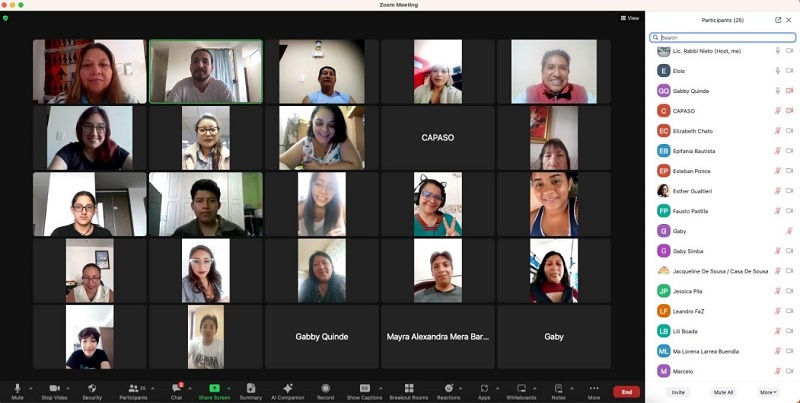Stop your video camera
The height and width of the screenshot is (403, 800).
pyautogui.click(x=54, y=390)
